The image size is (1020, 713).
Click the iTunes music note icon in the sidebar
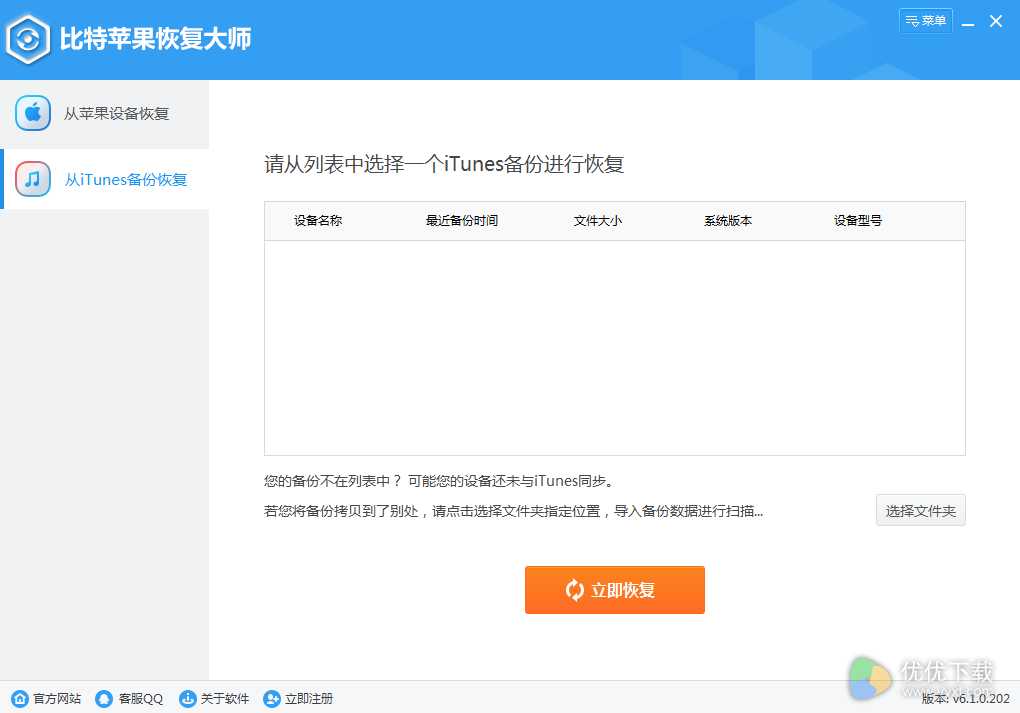(x=33, y=179)
